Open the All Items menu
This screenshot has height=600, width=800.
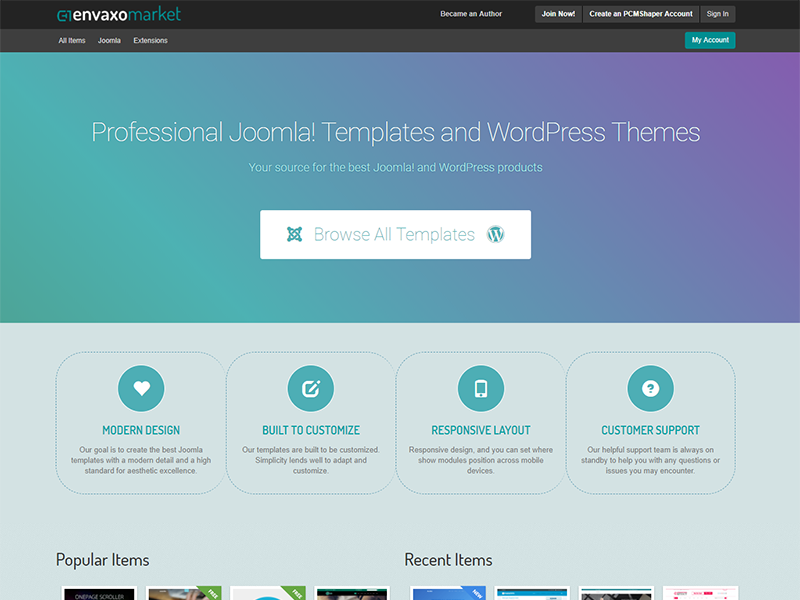[72, 40]
